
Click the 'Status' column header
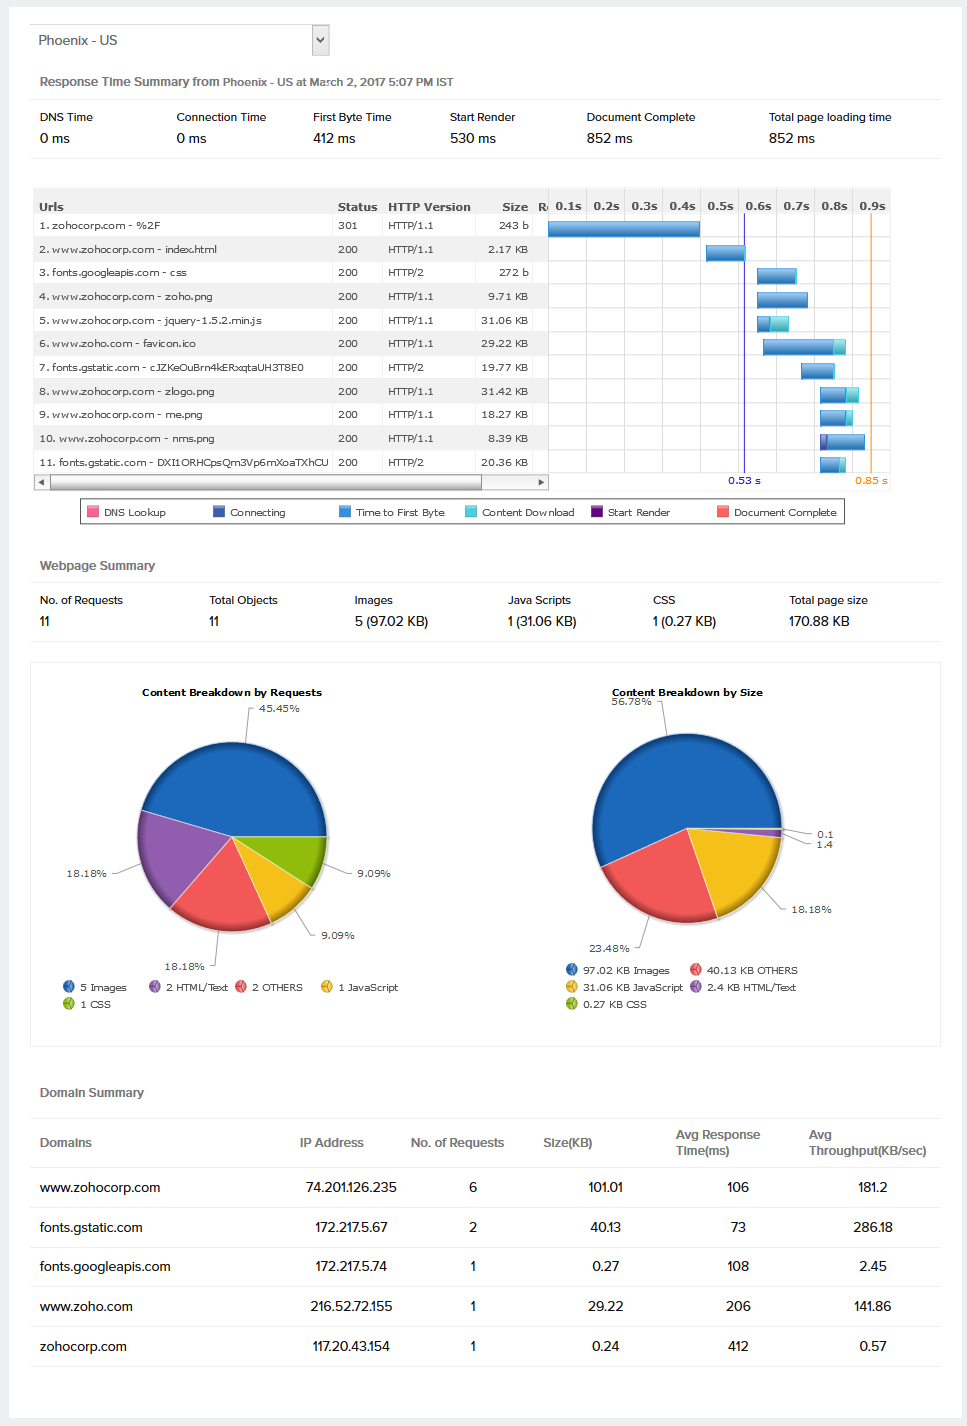click(x=357, y=207)
